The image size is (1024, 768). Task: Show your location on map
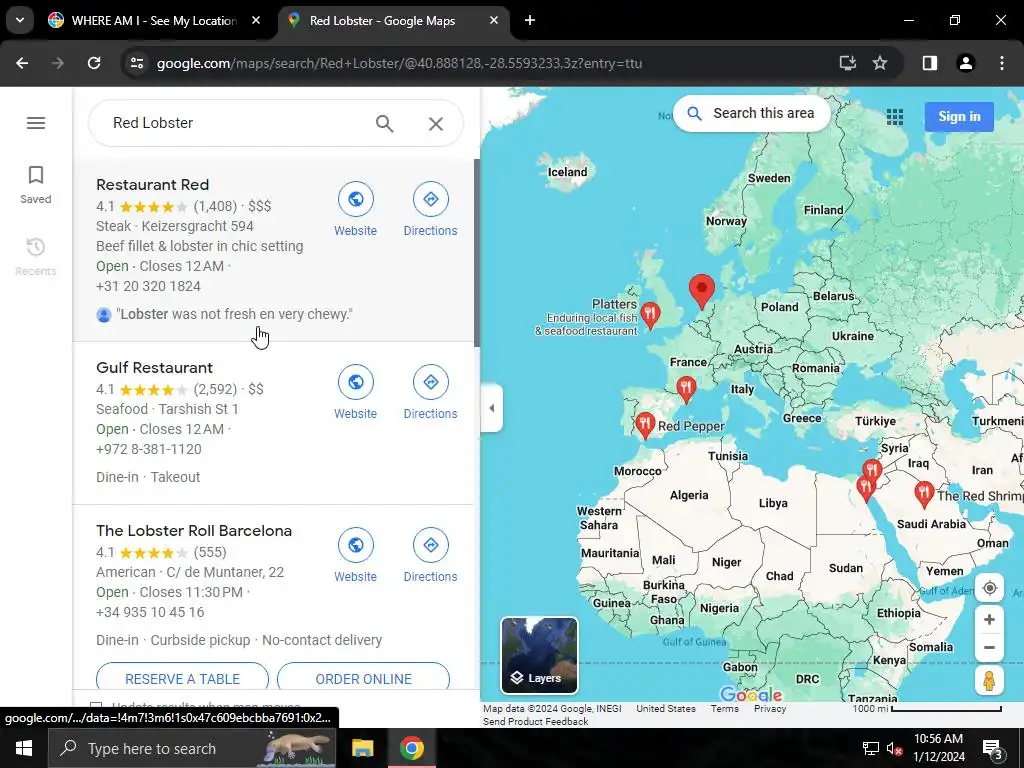[989, 588]
